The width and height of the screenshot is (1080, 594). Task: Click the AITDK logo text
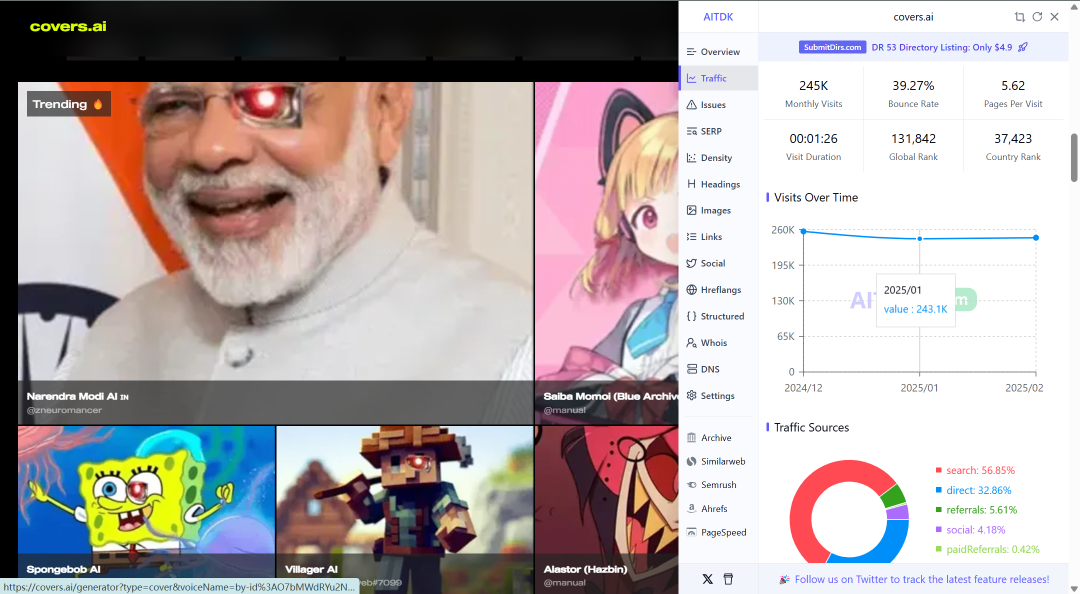coord(718,17)
